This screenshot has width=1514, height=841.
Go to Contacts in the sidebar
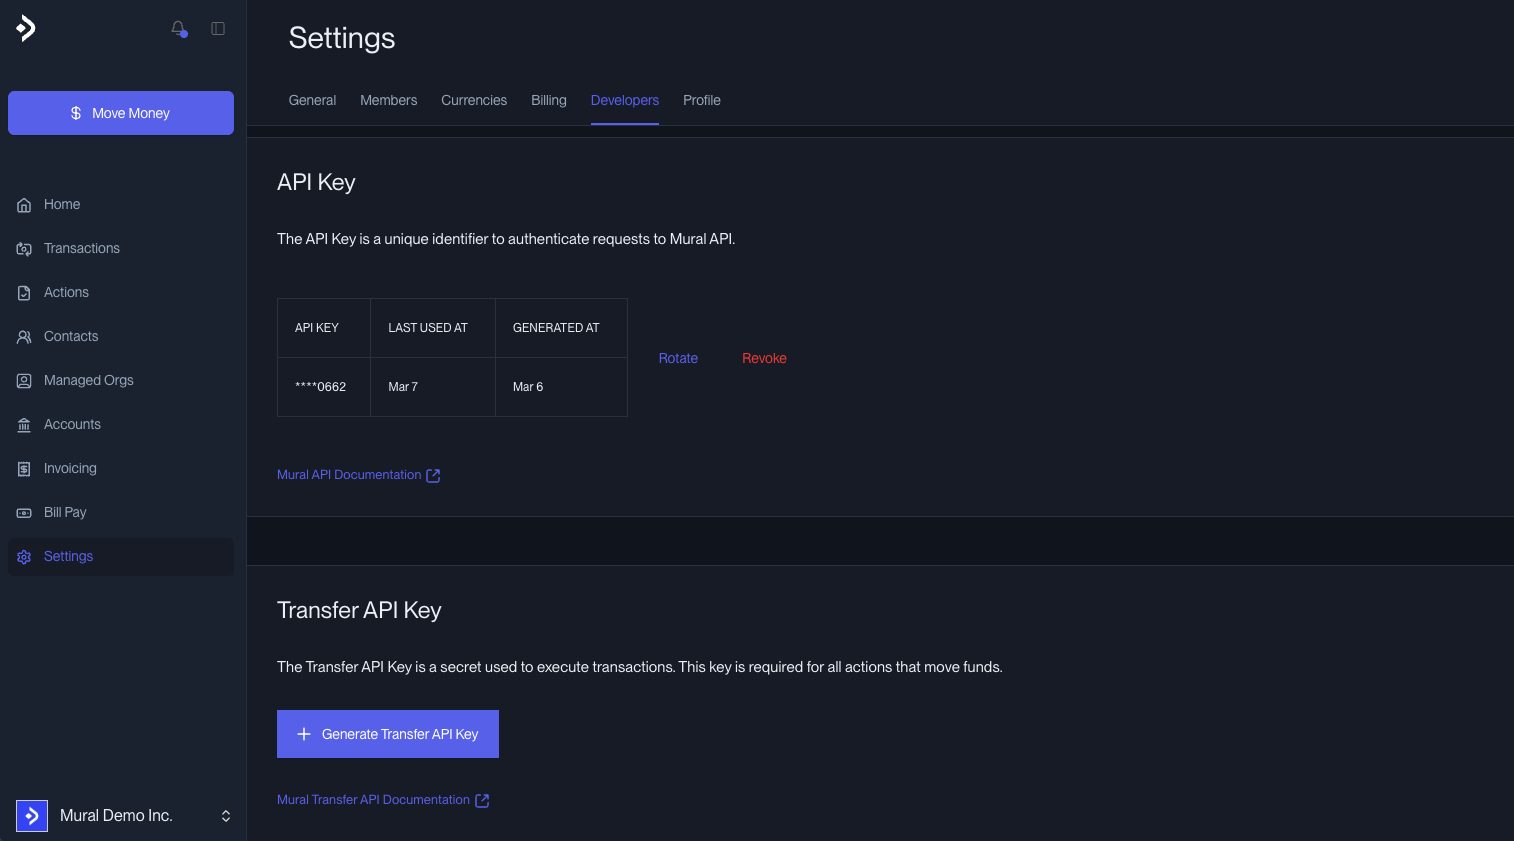click(x=70, y=336)
